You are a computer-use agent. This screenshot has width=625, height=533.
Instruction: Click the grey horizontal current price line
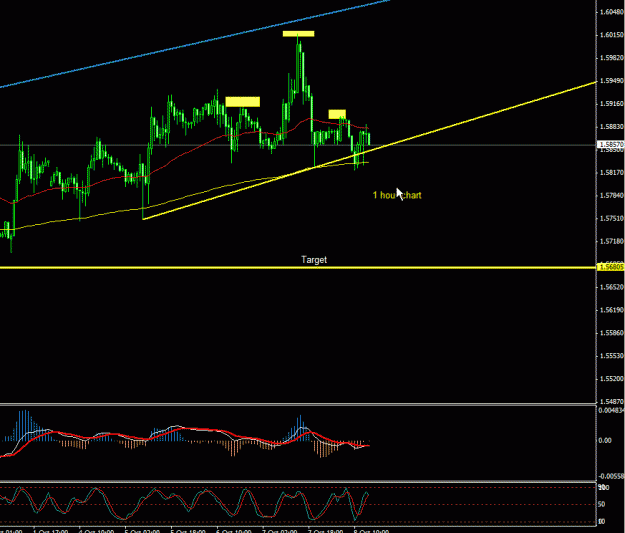click(297, 145)
